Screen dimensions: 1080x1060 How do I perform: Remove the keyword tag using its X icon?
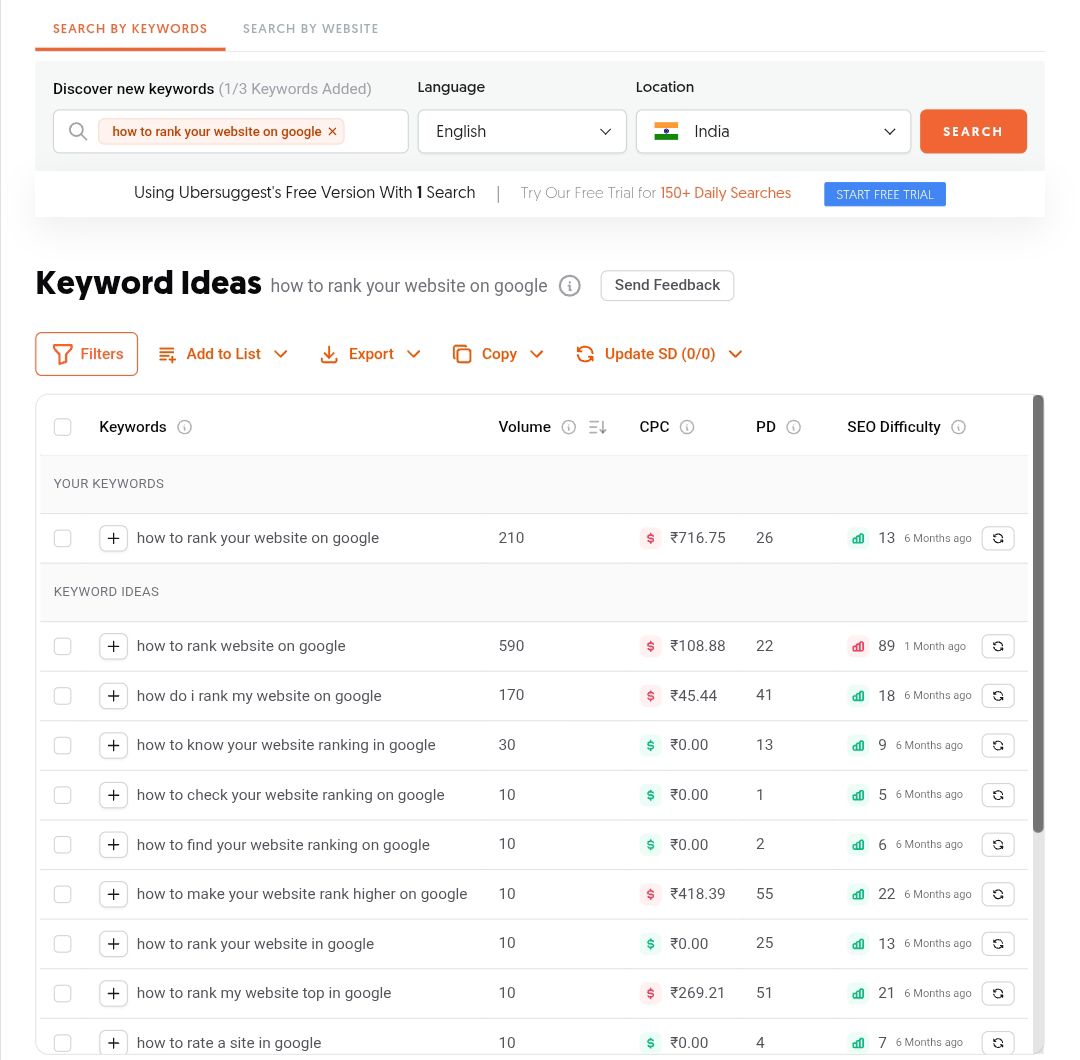click(333, 131)
